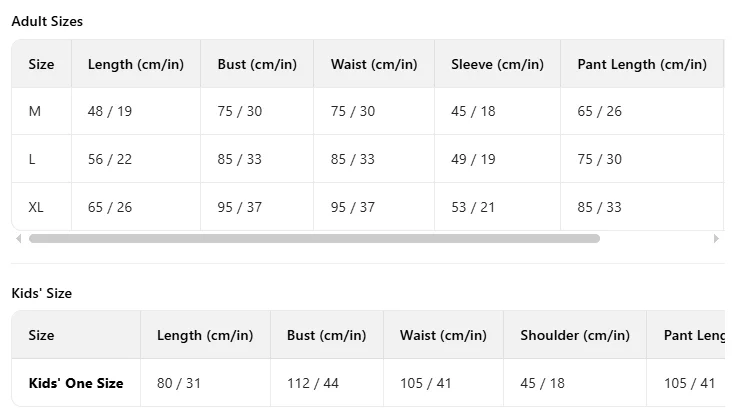Select the "112 / 44" bust cell
Viewport: 732px width, 410px height.
pyautogui.click(x=312, y=383)
